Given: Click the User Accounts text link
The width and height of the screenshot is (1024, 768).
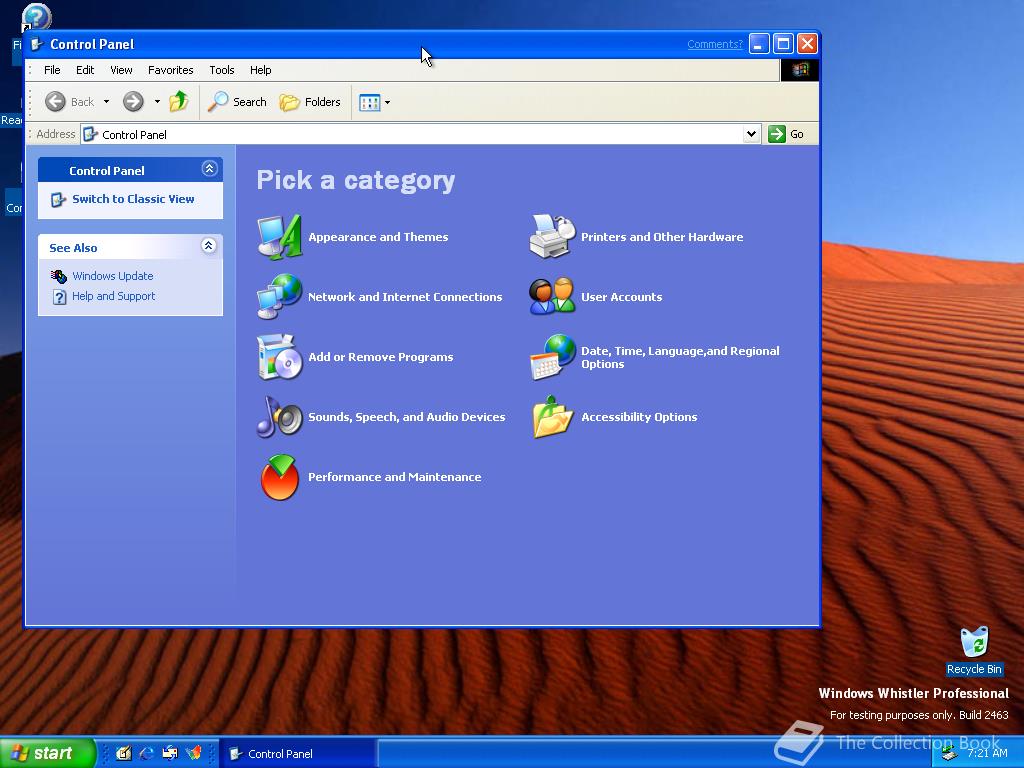Looking at the screenshot, I should tap(622, 297).
